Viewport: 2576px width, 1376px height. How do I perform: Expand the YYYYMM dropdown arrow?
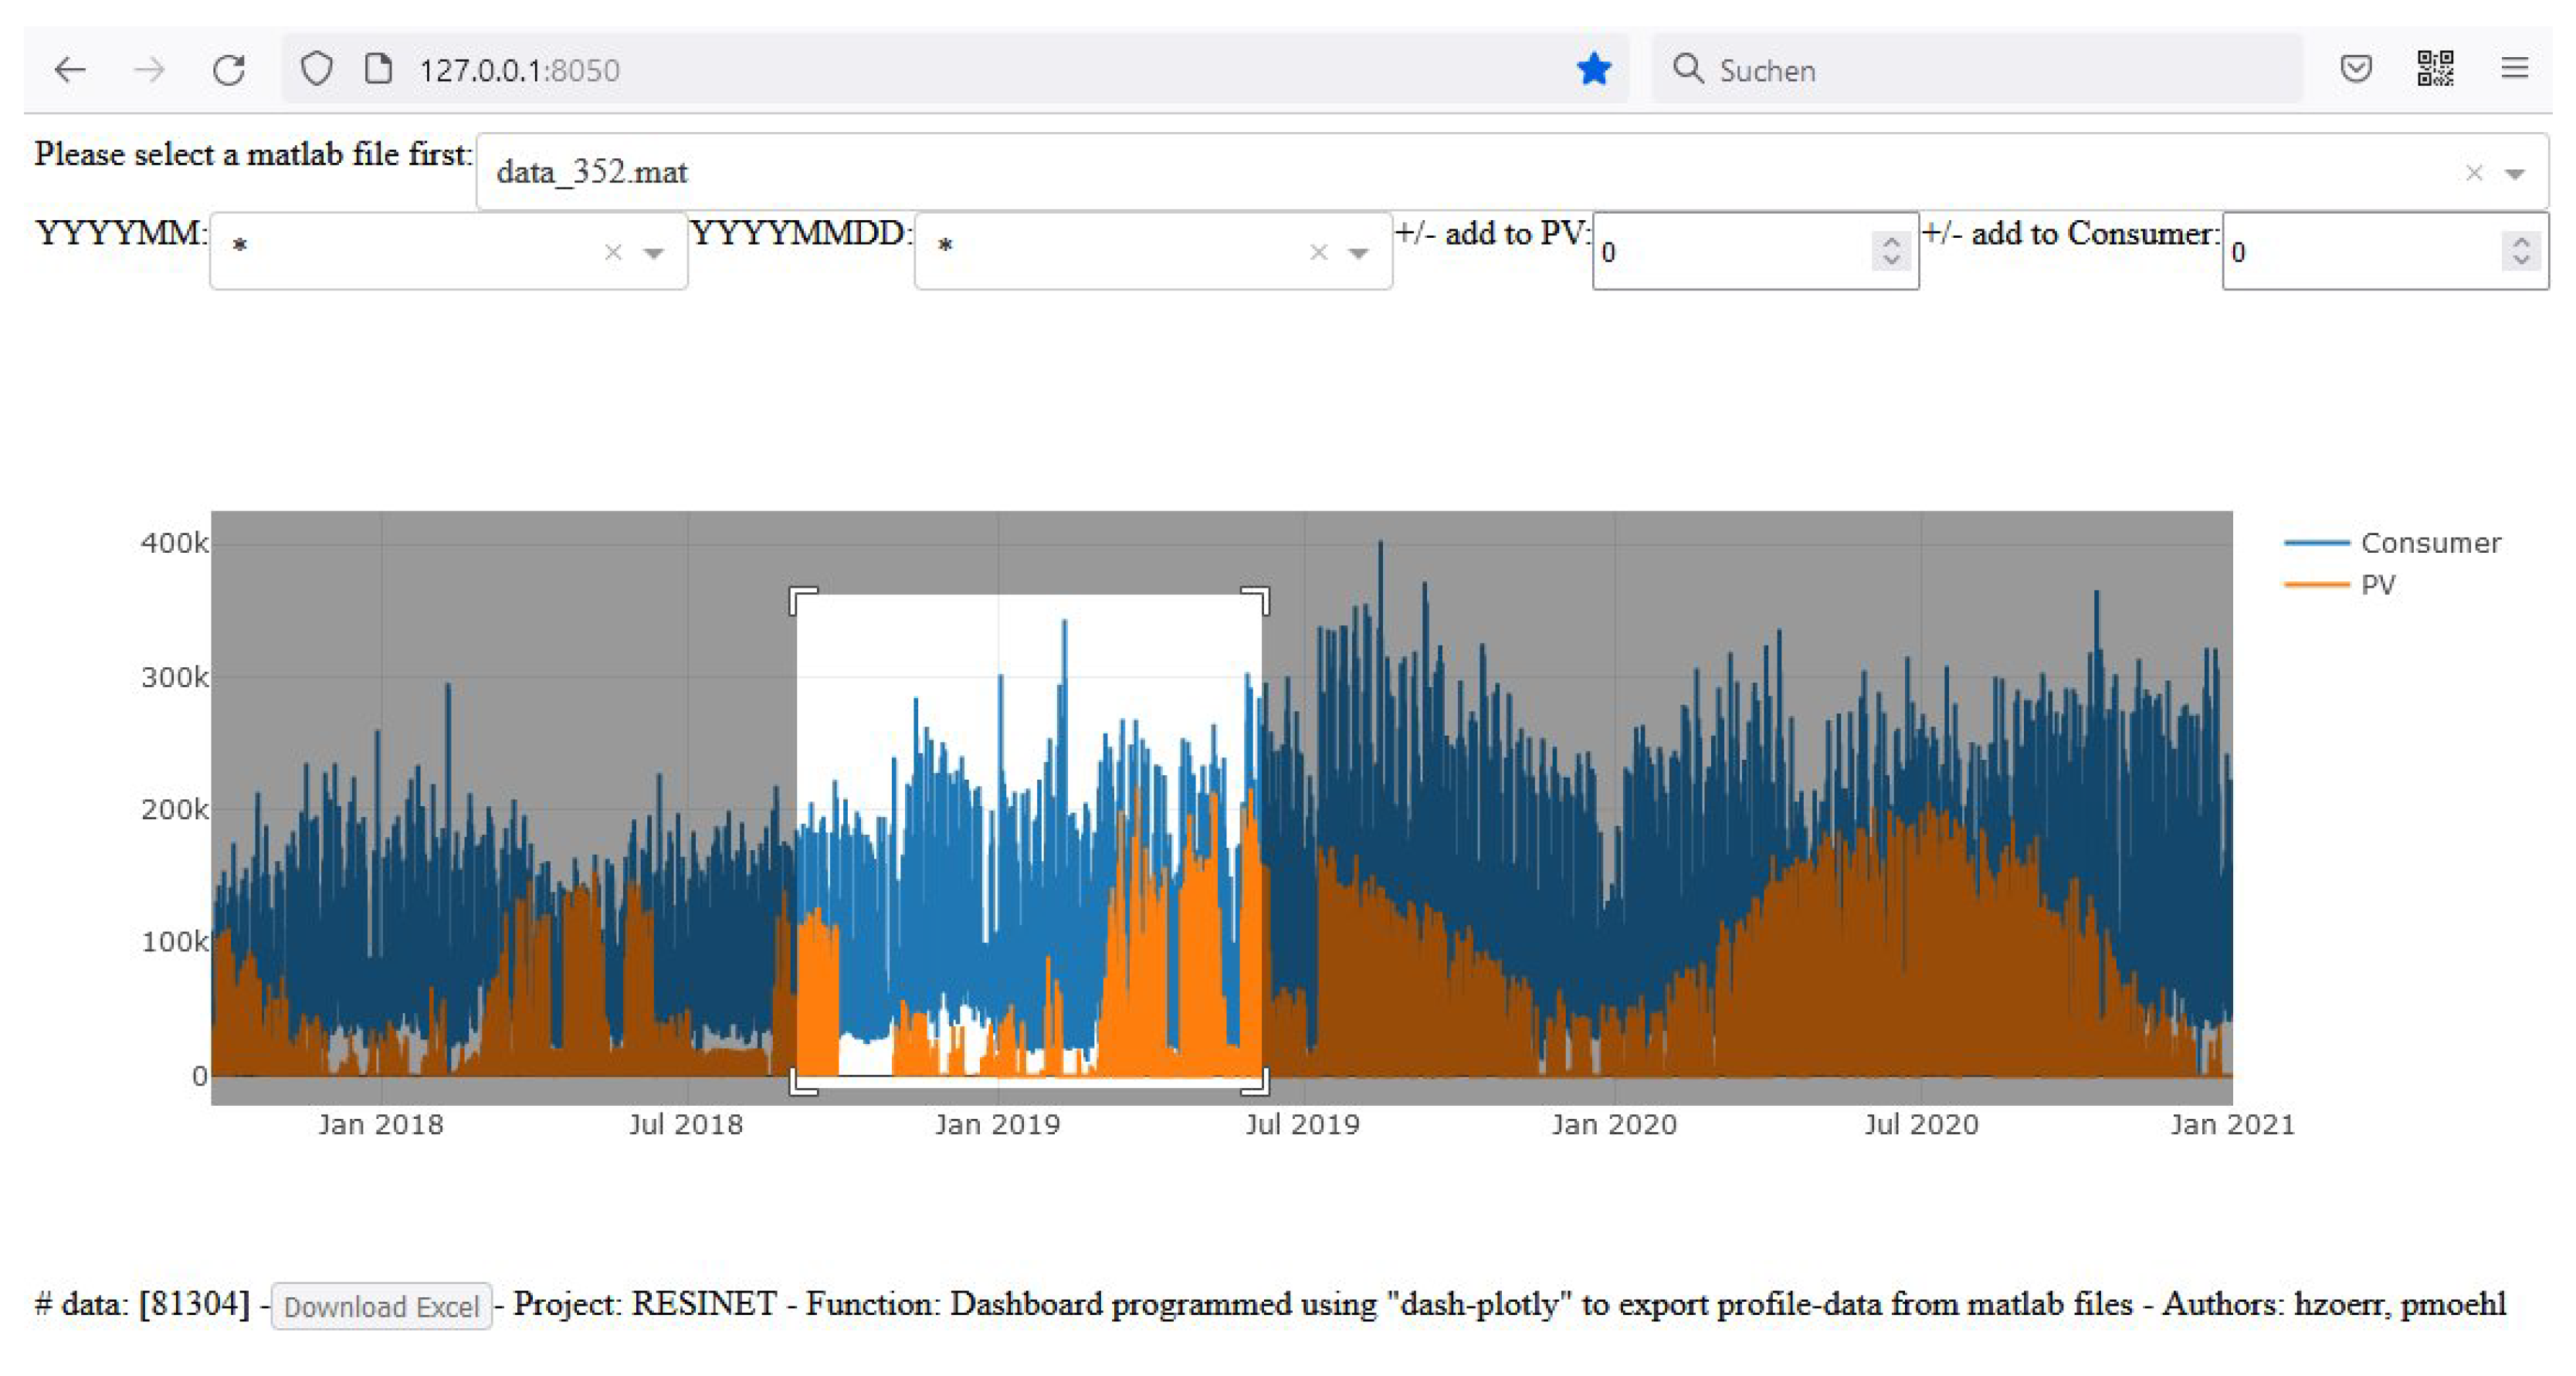(654, 253)
